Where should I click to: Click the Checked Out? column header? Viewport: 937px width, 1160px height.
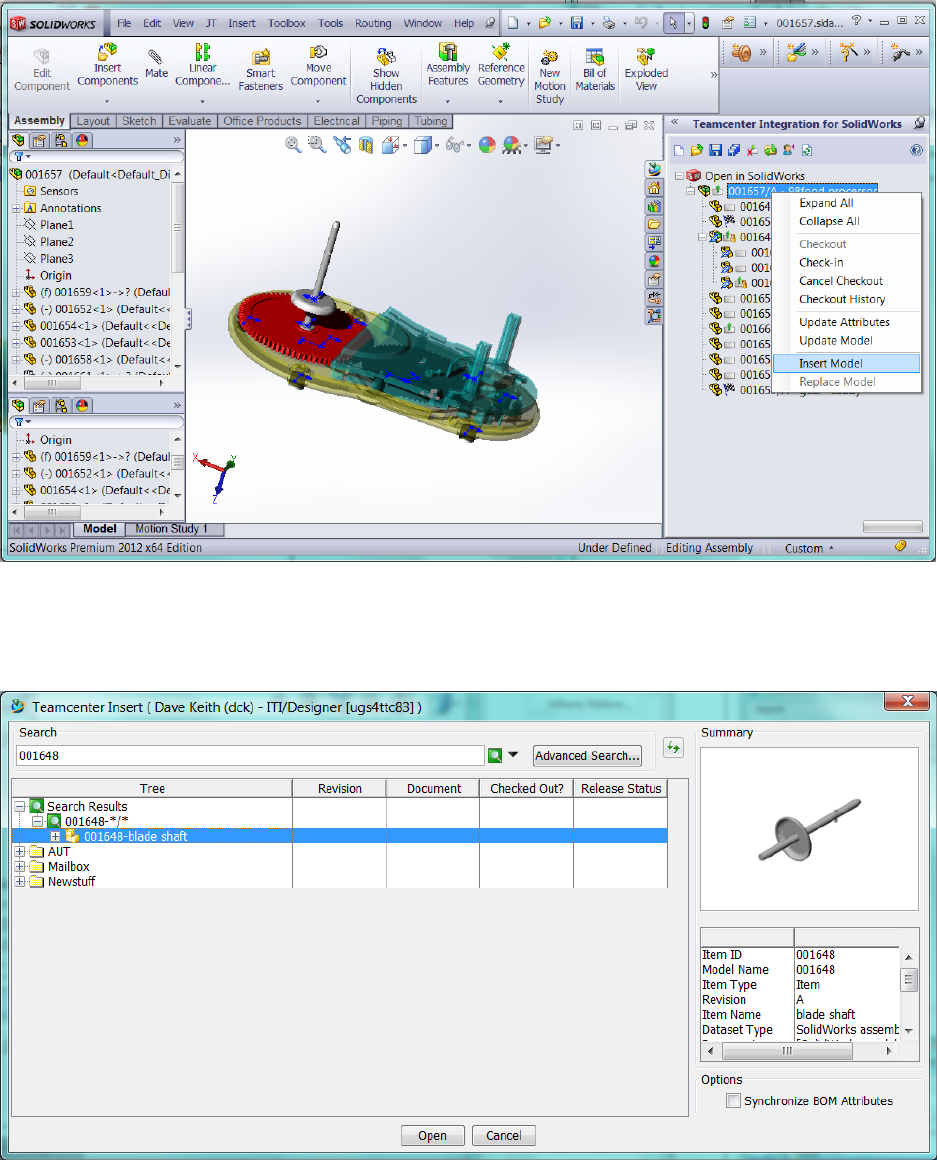pyautogui.click(x=527, y=788)
